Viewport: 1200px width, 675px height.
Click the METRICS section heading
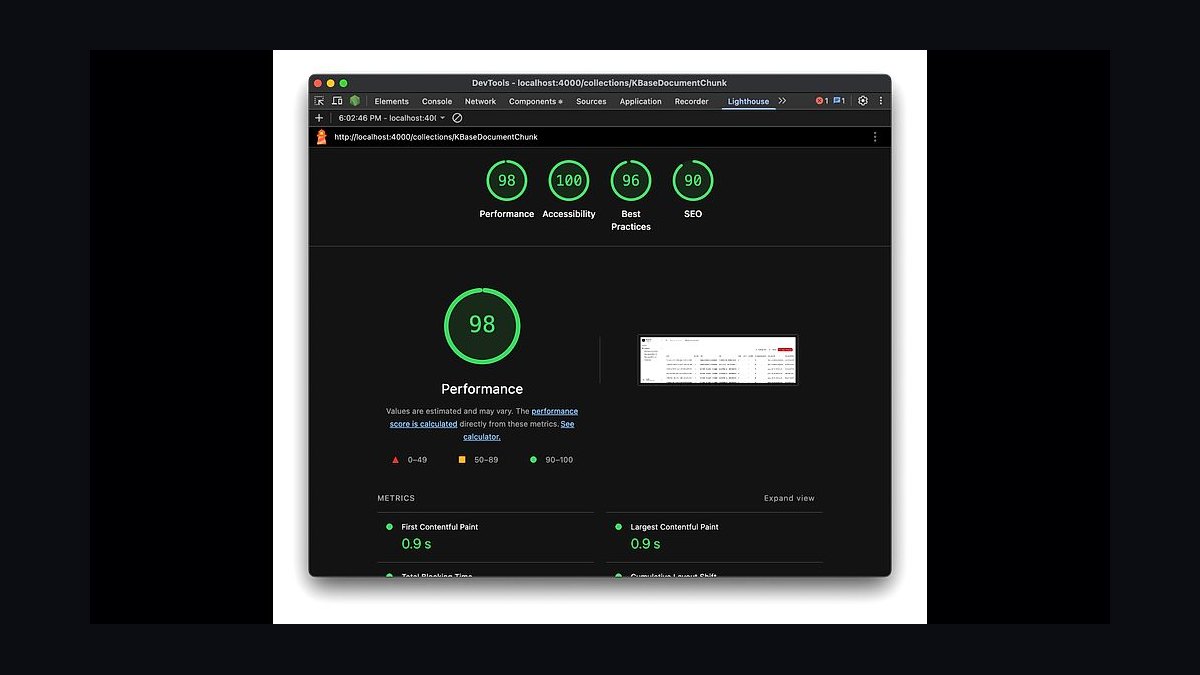(396, 498)
